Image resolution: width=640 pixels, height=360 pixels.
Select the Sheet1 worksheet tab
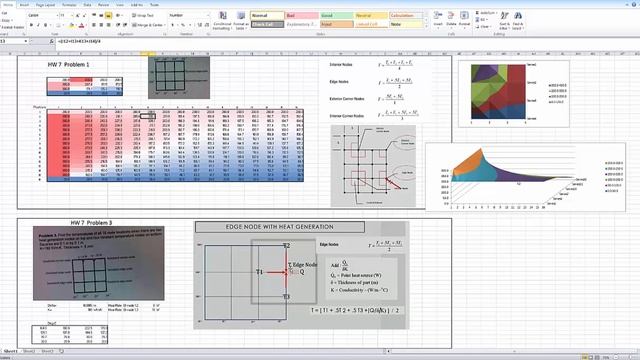[x=11, y=351]
